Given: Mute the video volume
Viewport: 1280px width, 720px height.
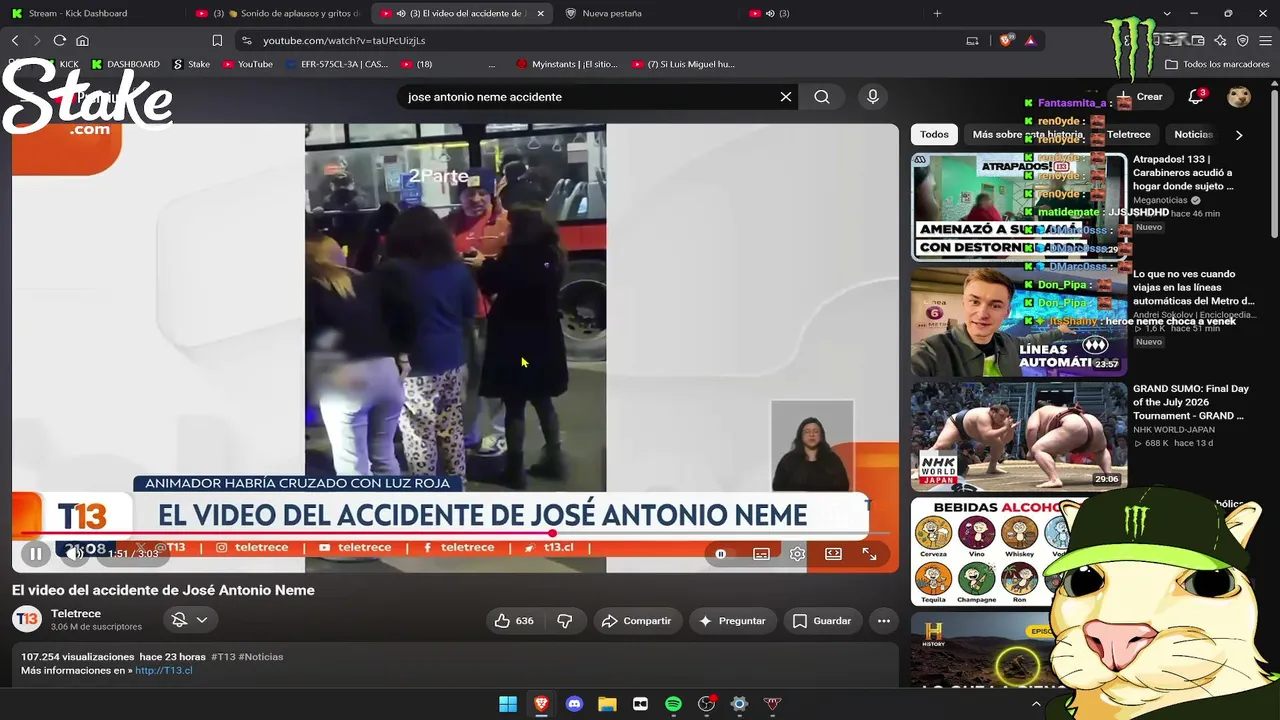Looking at the screenshot, I should click(x=75, y=553).
